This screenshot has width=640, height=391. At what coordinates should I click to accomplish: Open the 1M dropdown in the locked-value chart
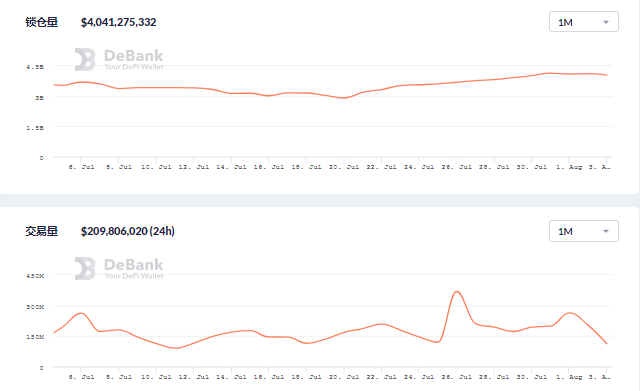pyautogui.click(x=584, y=22)
